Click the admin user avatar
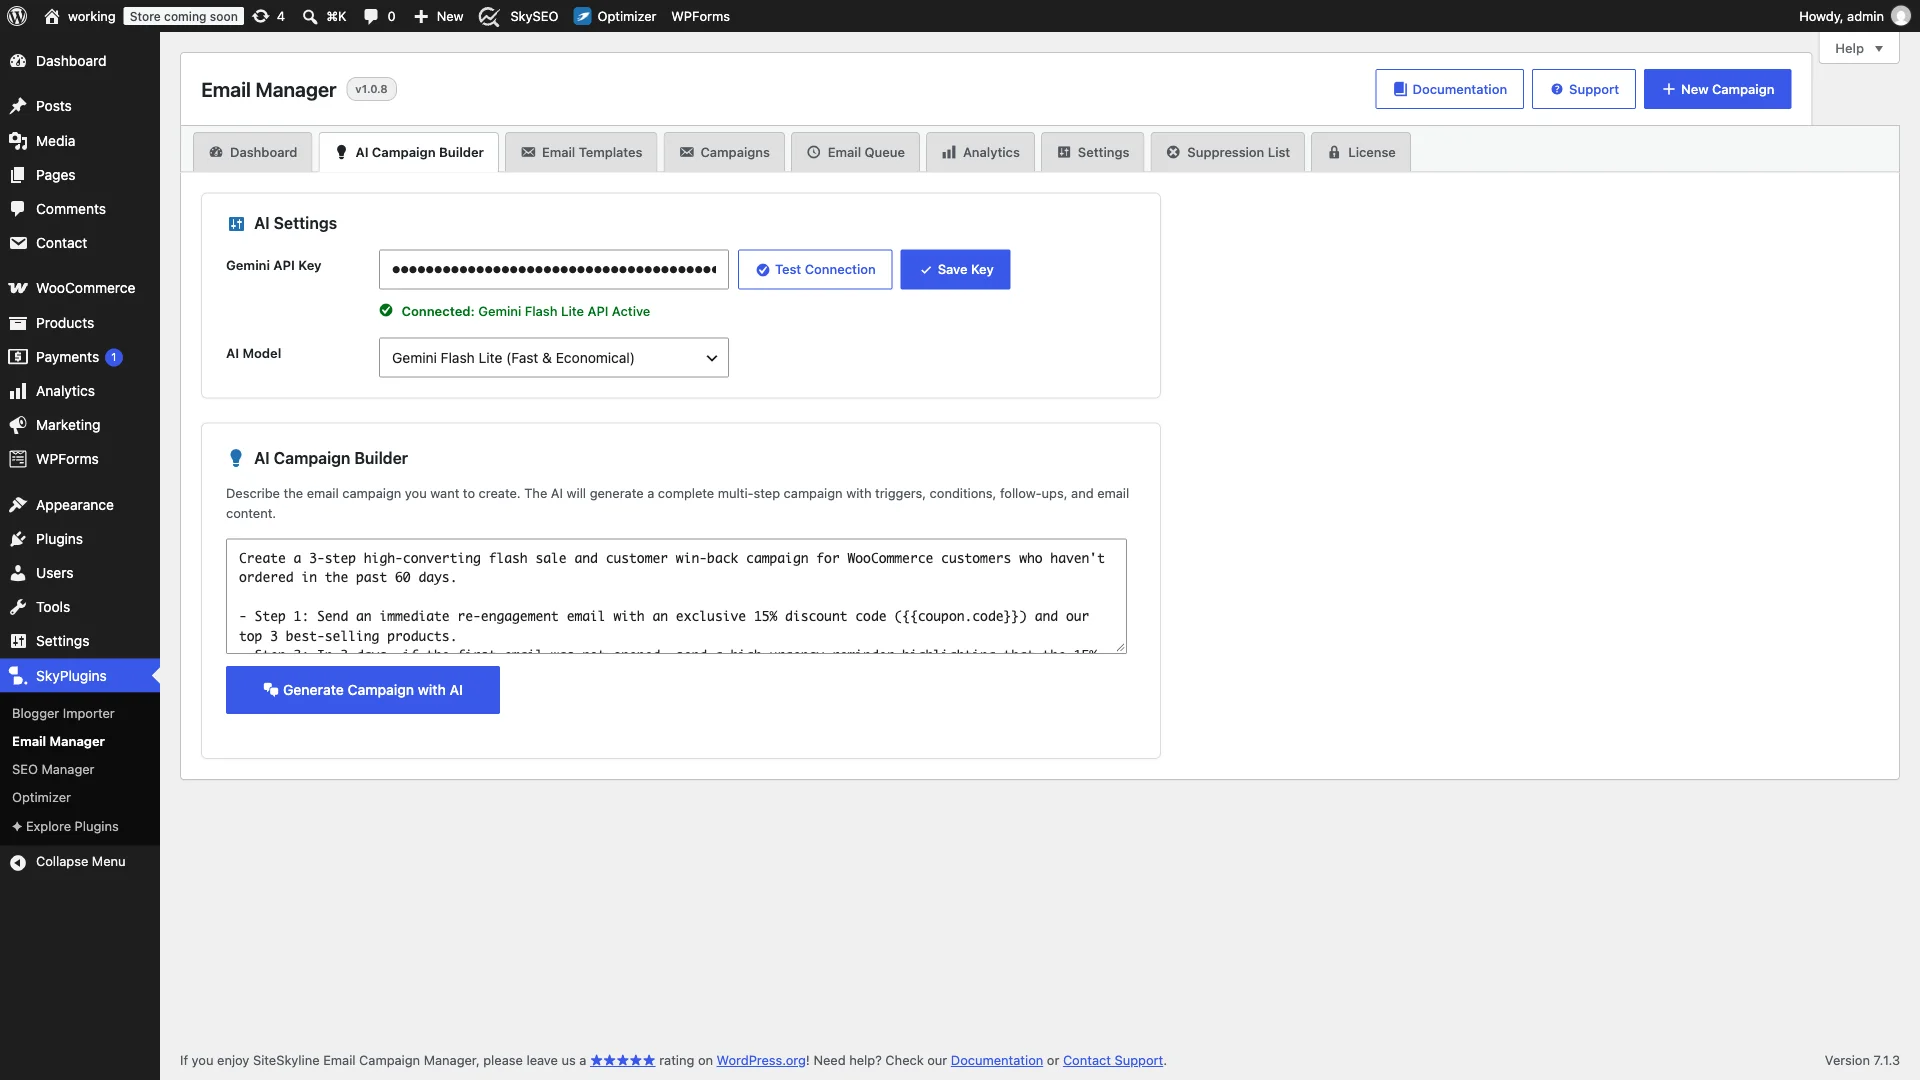 [x=1900, y=16]
